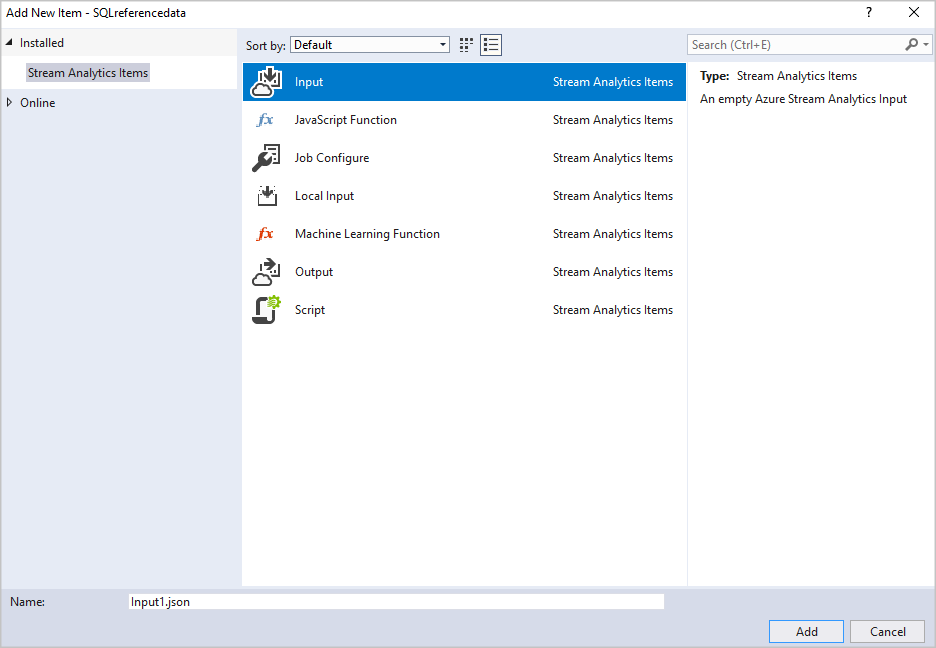This screenshot has width=936, height=648.
Task: Select the Script item icon
Action: pyautogui.click(x=266, y=310)
